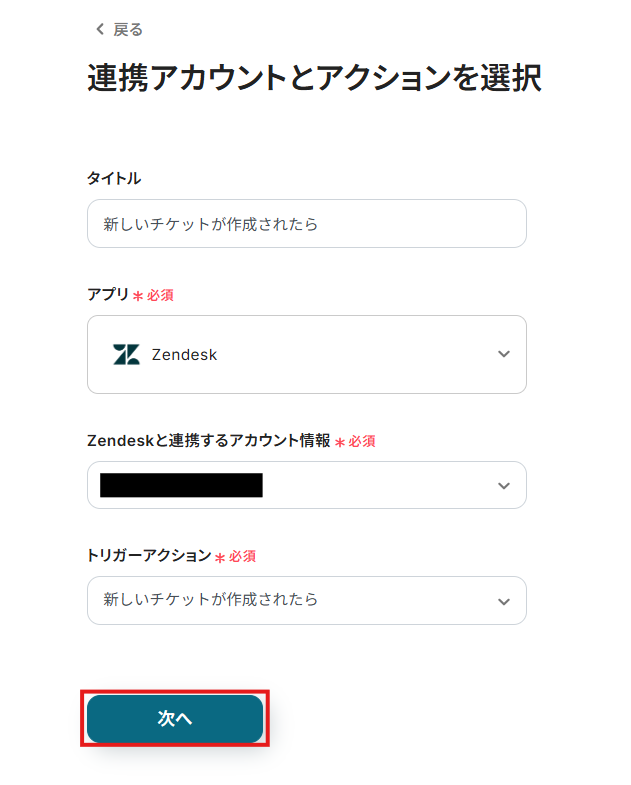Click the back chevron arrow icon

(99, 29)
